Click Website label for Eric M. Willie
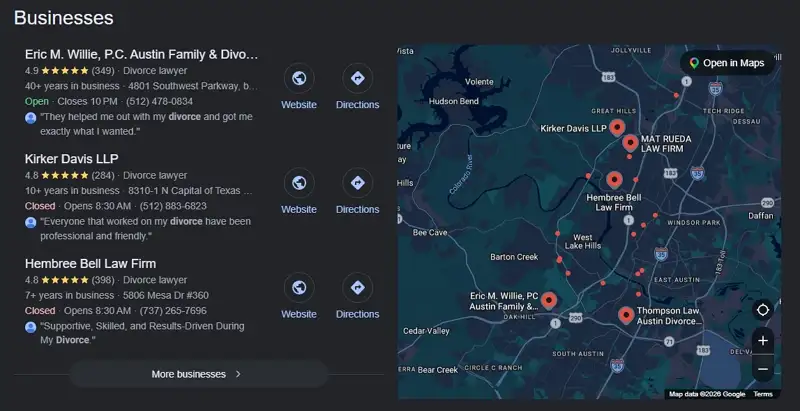800x411 pixels. [299, 105]
